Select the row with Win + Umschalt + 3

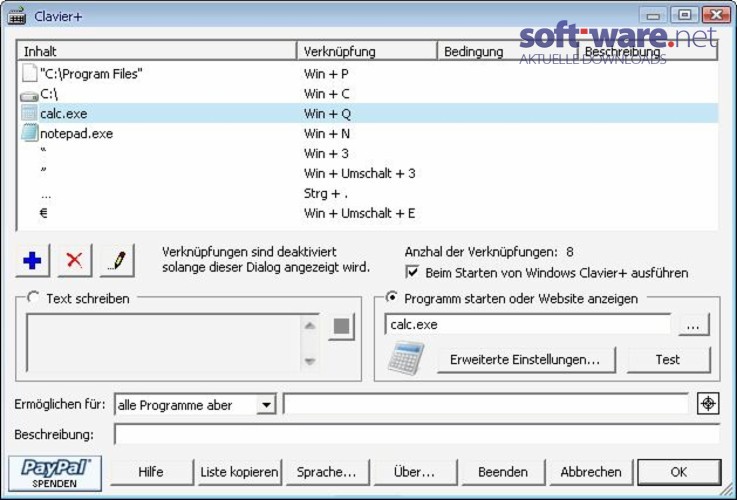368,173
